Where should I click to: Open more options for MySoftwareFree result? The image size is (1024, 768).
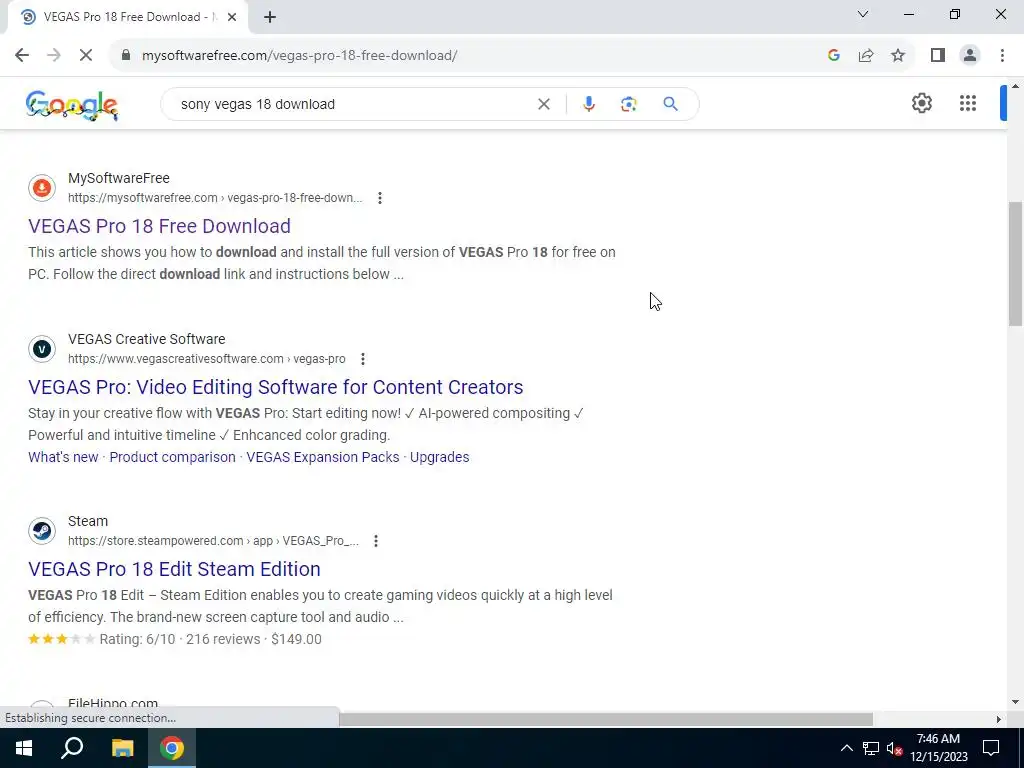point(379,198)
